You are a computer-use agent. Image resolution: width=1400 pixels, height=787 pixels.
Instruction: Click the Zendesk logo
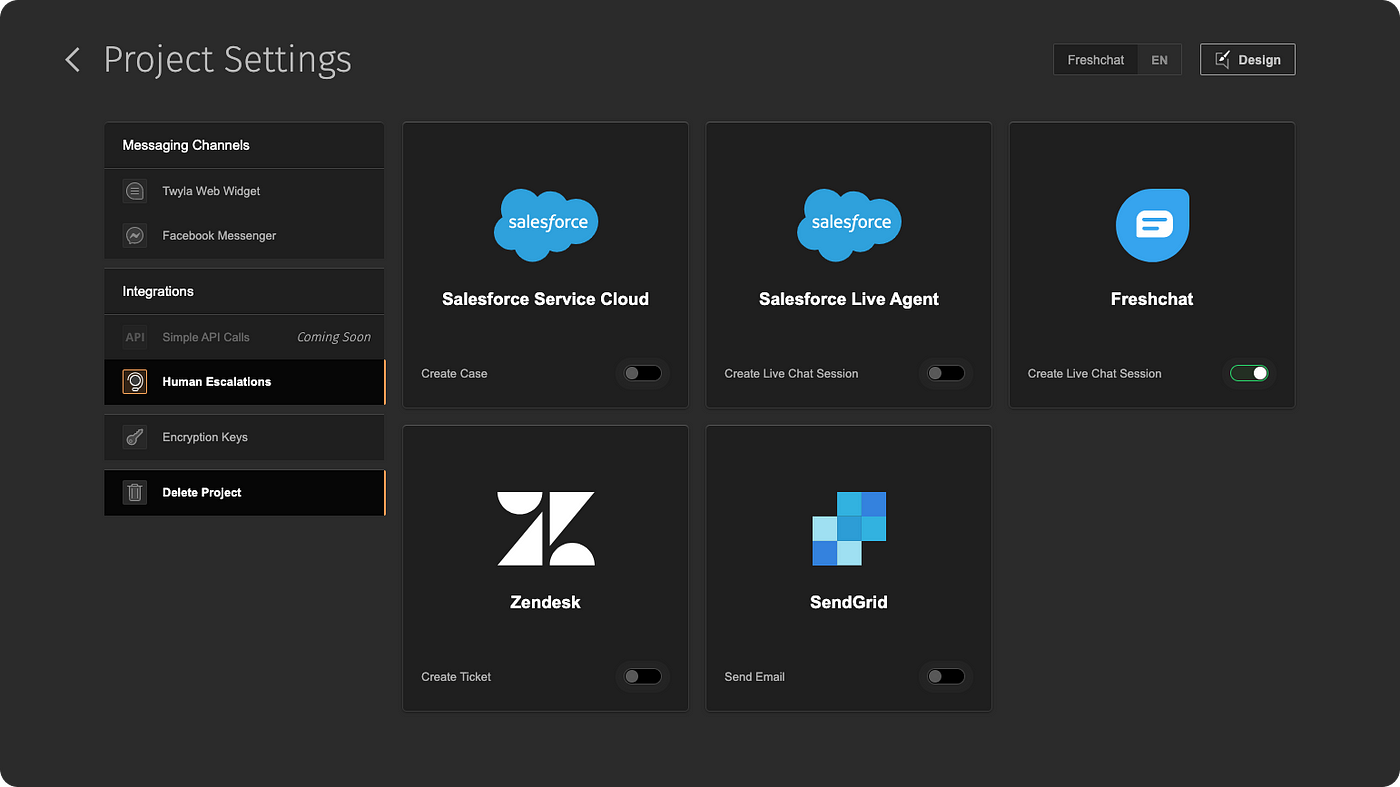(546, 528)
